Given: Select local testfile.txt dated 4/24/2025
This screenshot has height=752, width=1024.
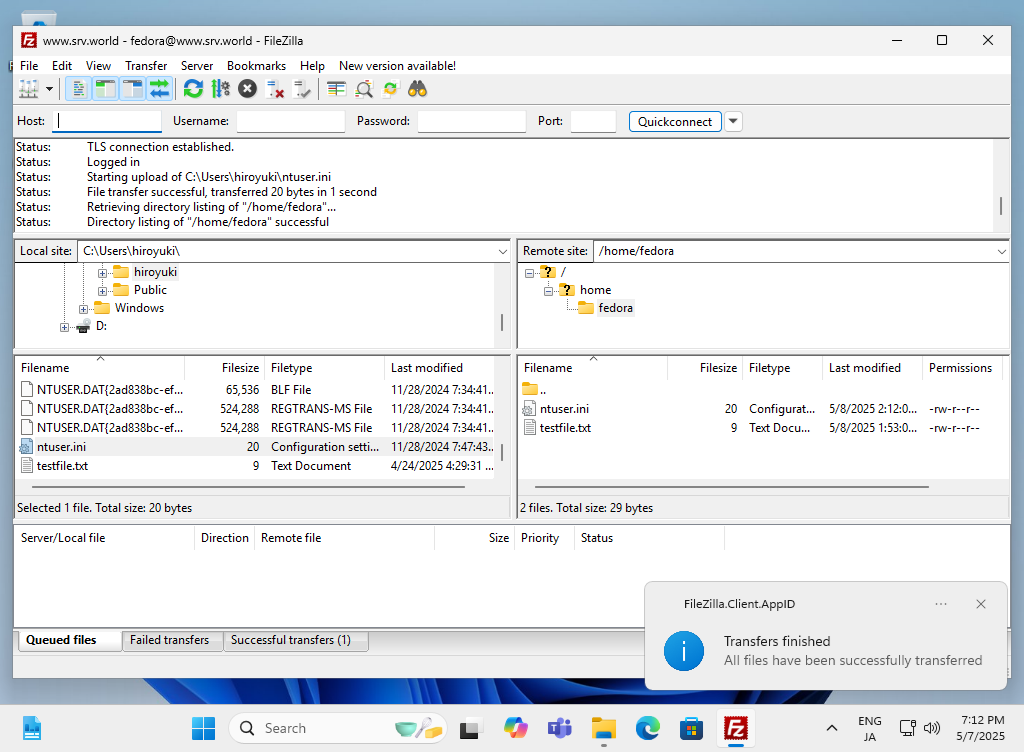Looking at the screenshot, I should point(255,465).
